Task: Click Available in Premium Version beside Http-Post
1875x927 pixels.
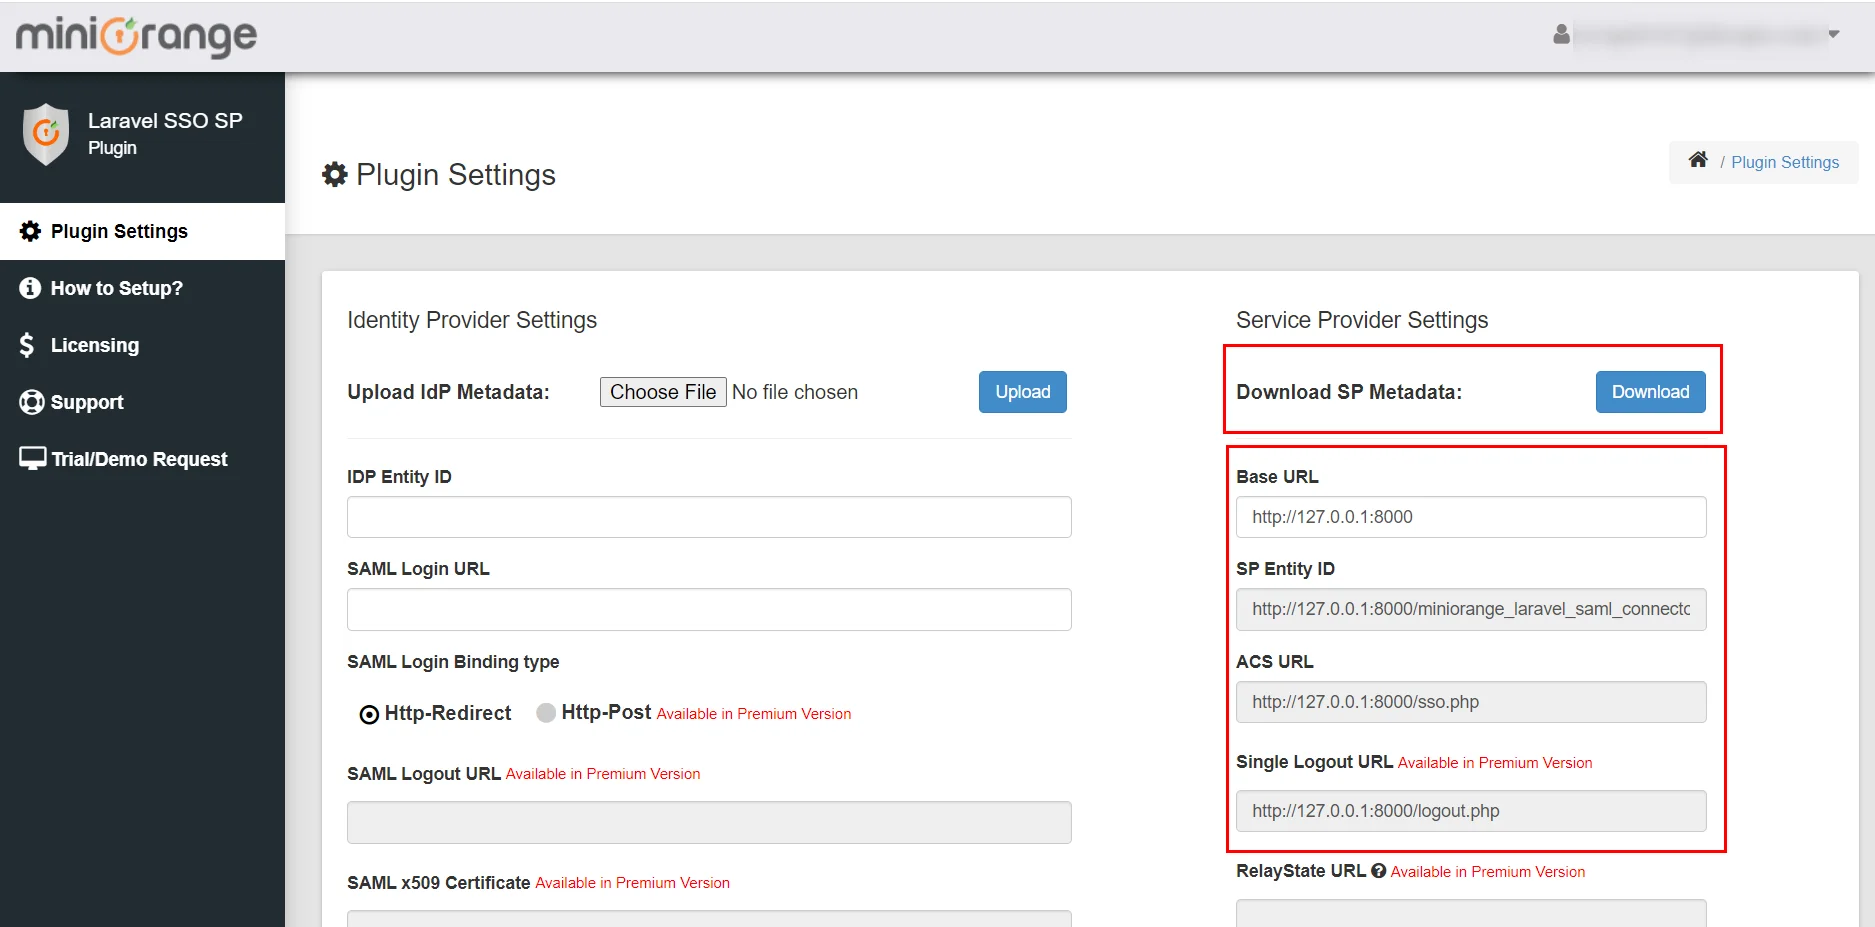Action: tap(754, 714)
